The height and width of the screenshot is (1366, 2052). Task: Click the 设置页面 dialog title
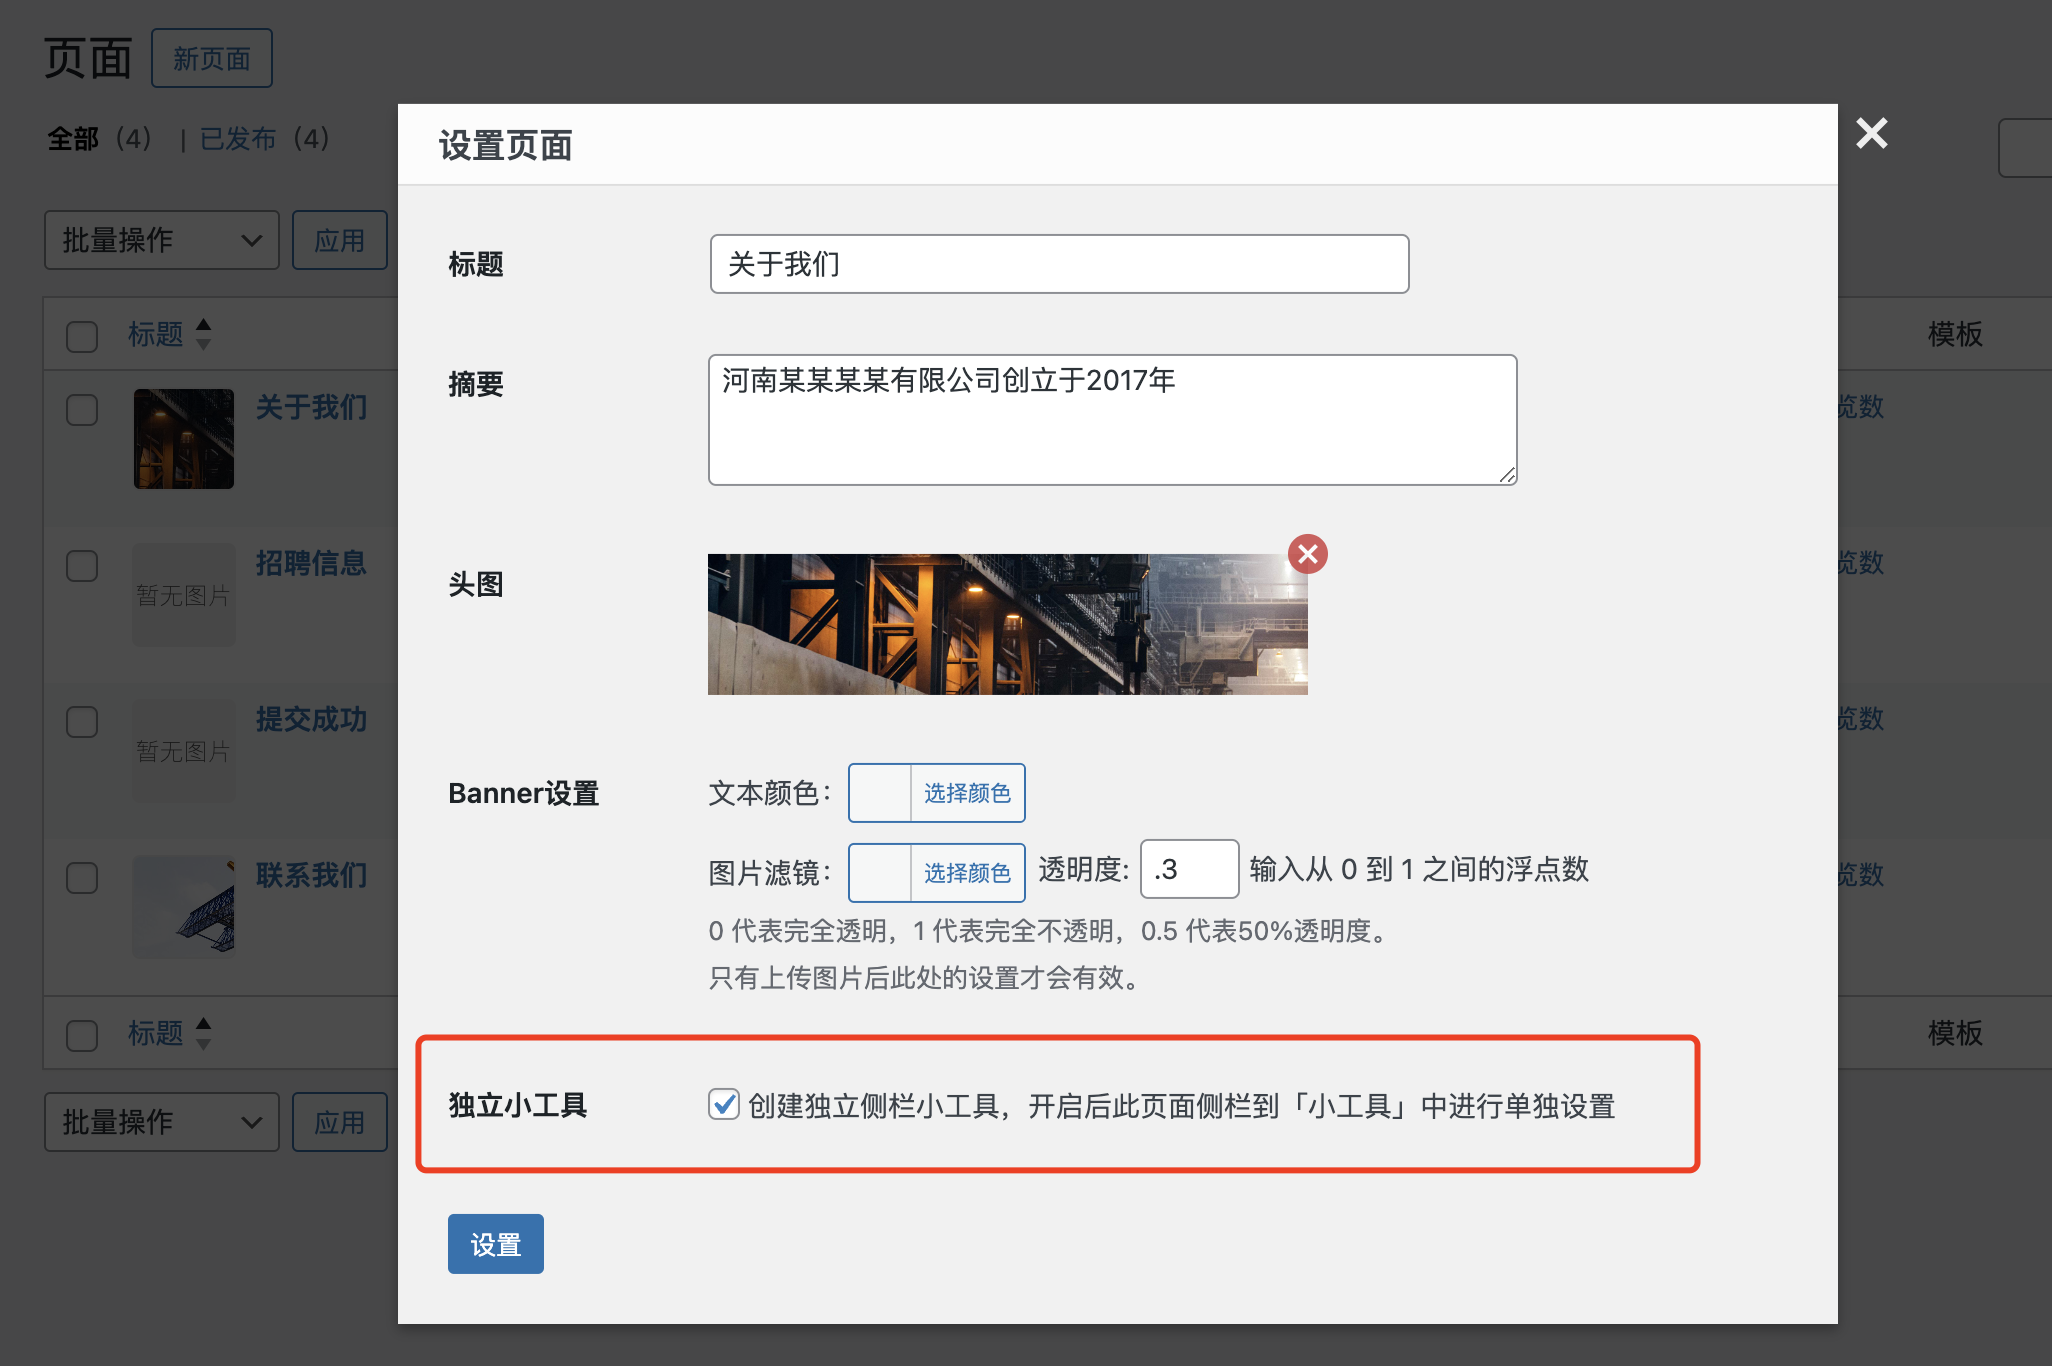pos(506,146)
